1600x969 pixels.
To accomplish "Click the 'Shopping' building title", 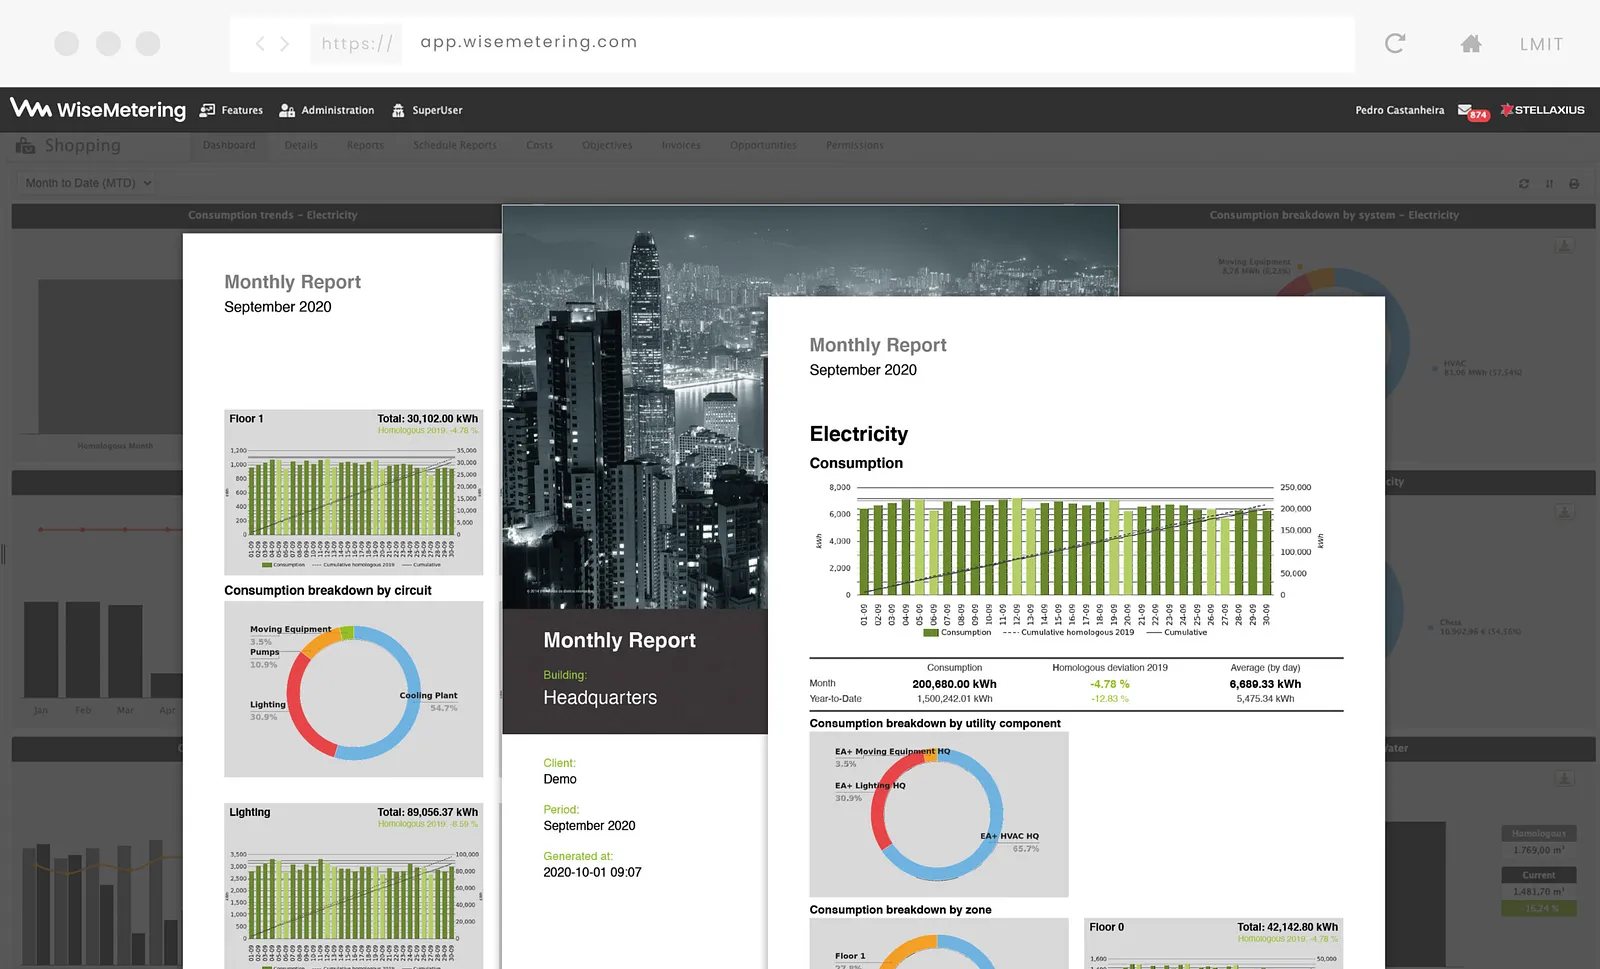I will [82, 146].
